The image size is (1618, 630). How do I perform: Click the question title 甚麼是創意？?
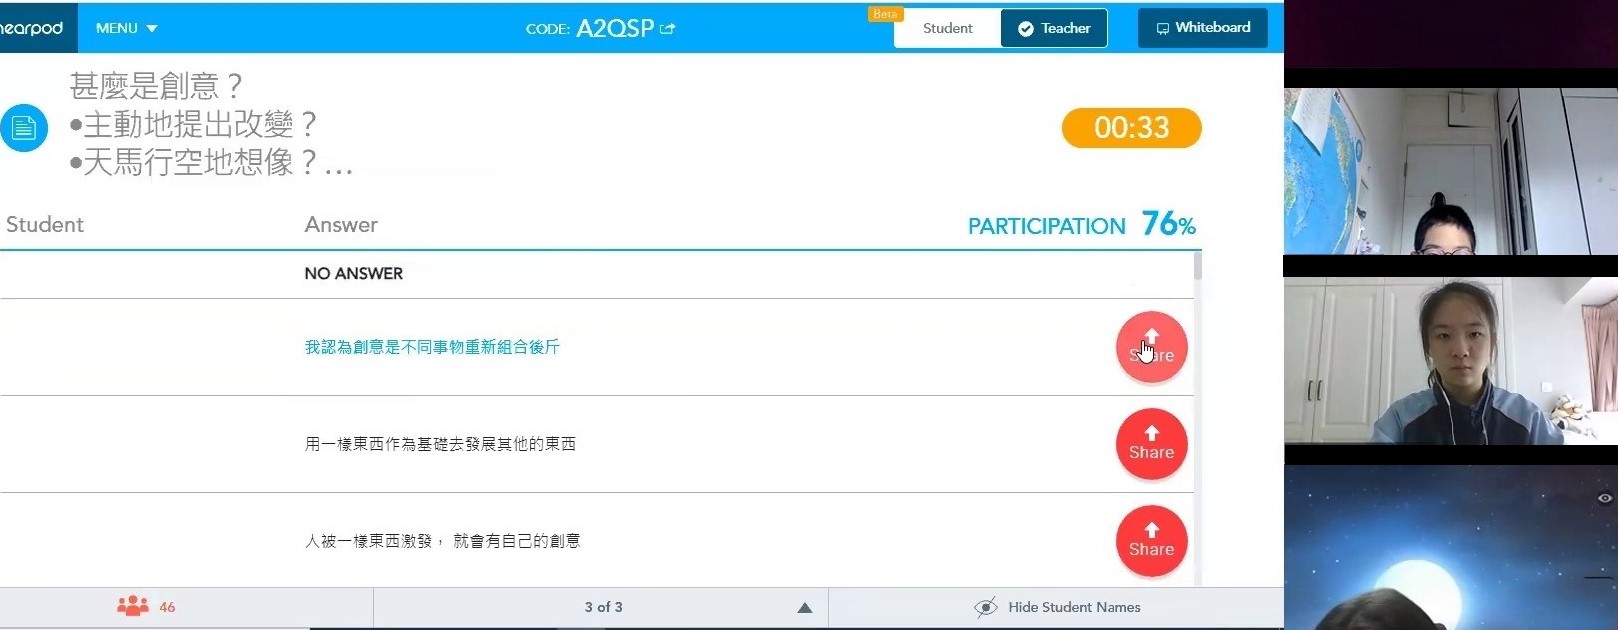pyautogui.click(x=156, y=86)
